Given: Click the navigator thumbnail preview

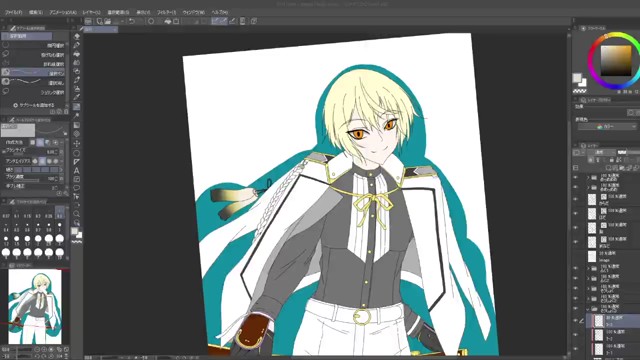Looking at the screenshot, I should click(35, 306).
